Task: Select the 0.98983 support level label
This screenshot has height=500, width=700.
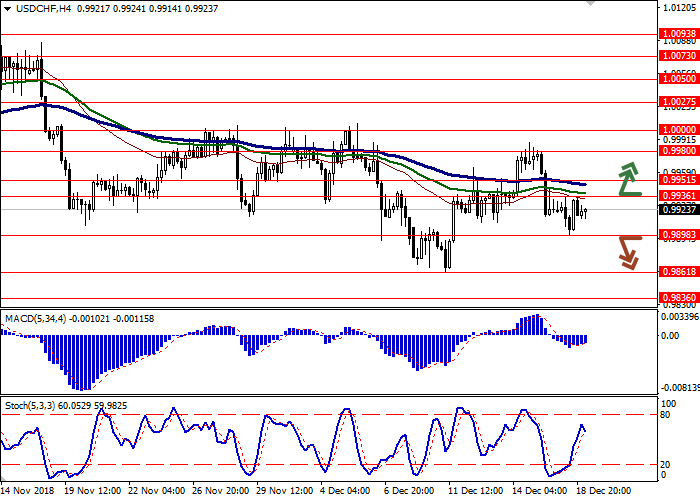Action: [678, 235]
